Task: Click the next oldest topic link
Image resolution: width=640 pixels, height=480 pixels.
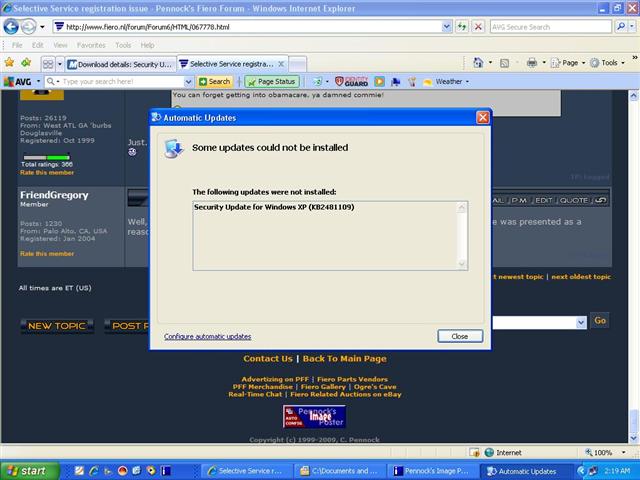Action: (581, 277)
